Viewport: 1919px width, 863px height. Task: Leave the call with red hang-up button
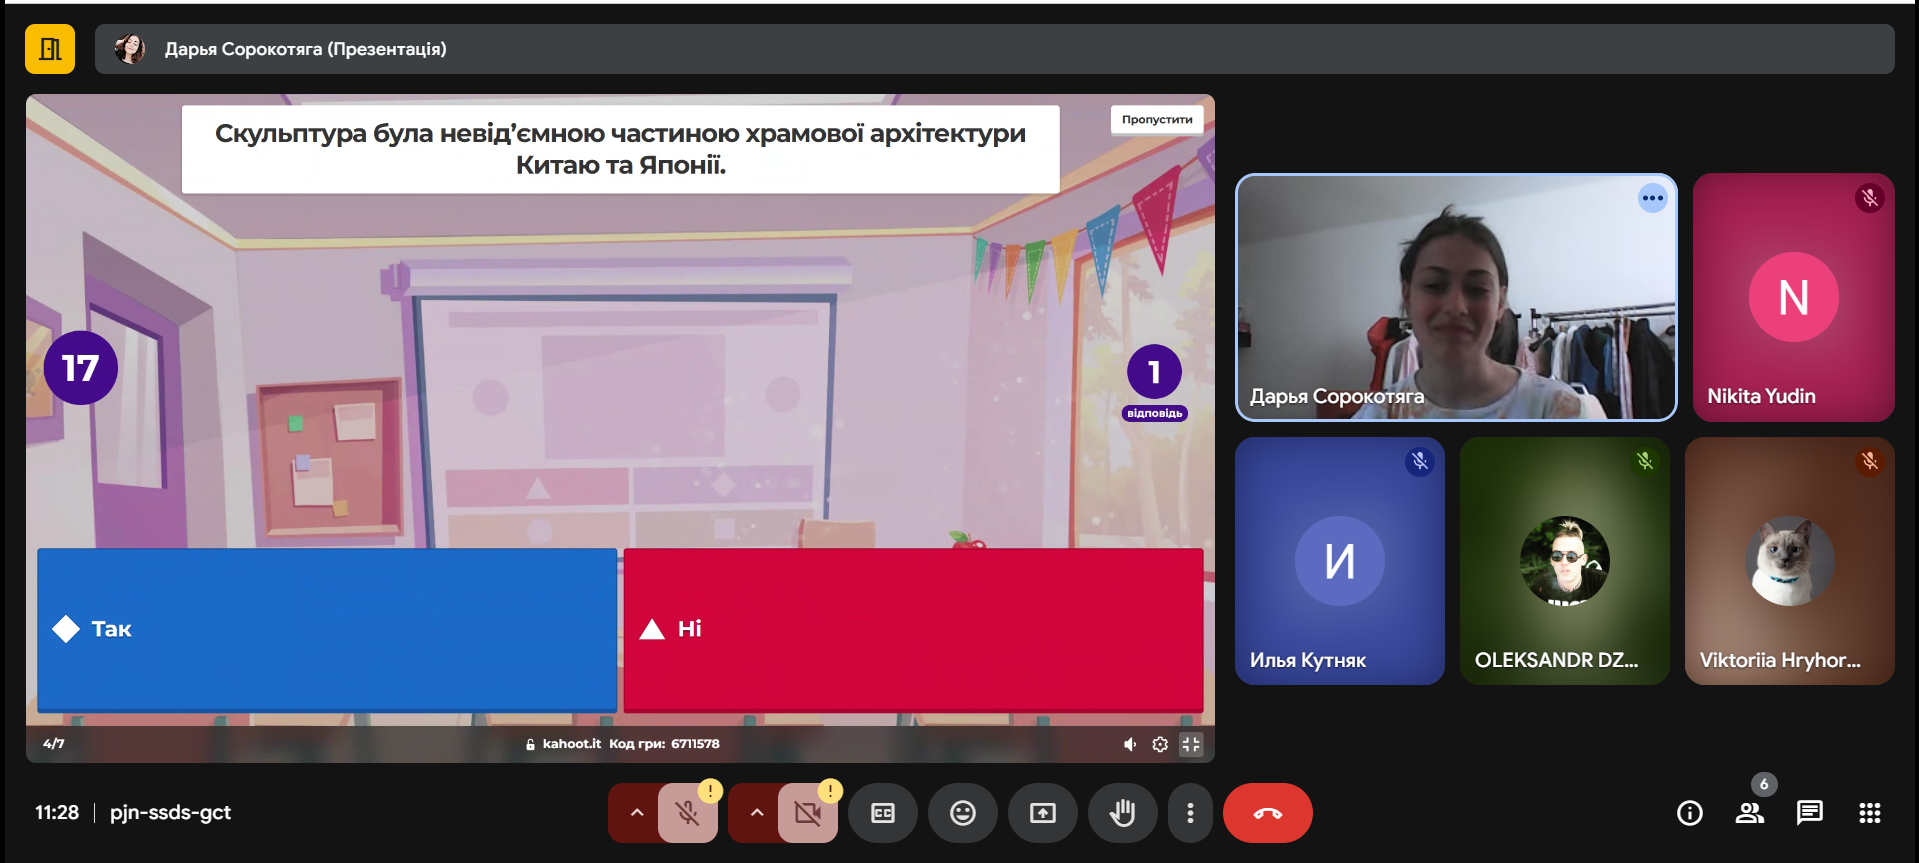pyautogui.click(x=1267, y=813)
